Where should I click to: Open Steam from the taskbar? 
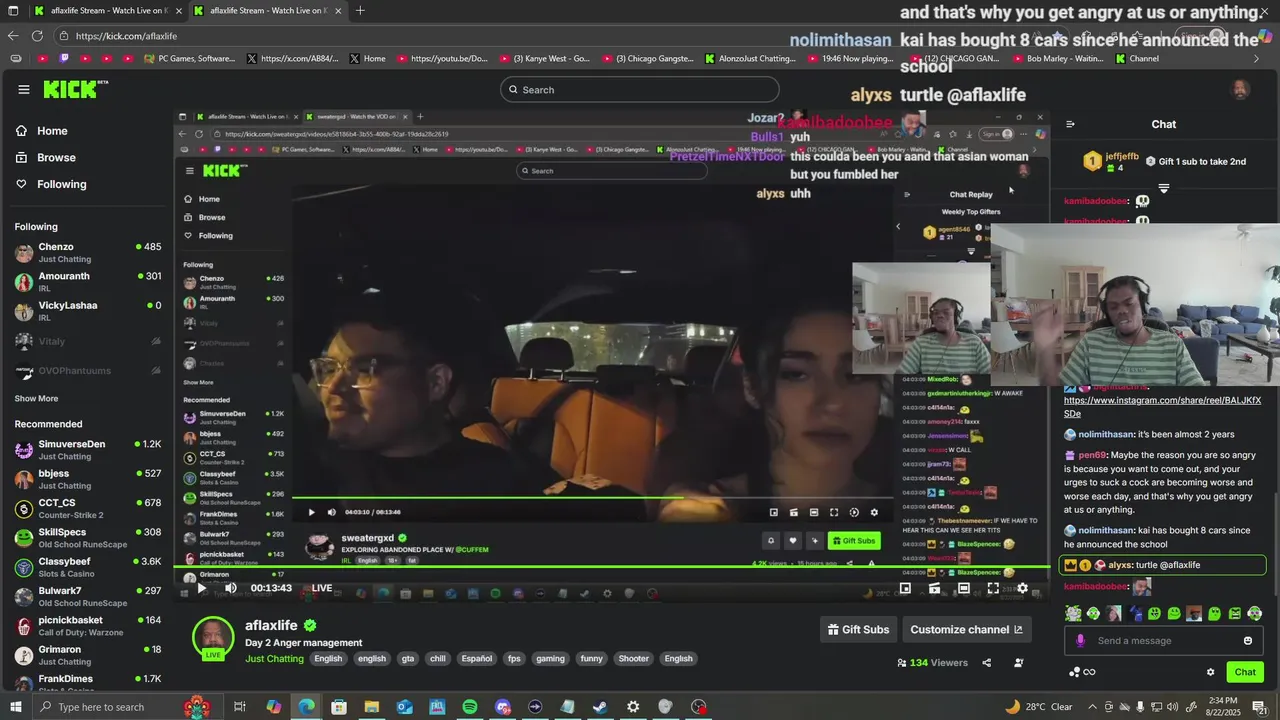tap(600, 707)
